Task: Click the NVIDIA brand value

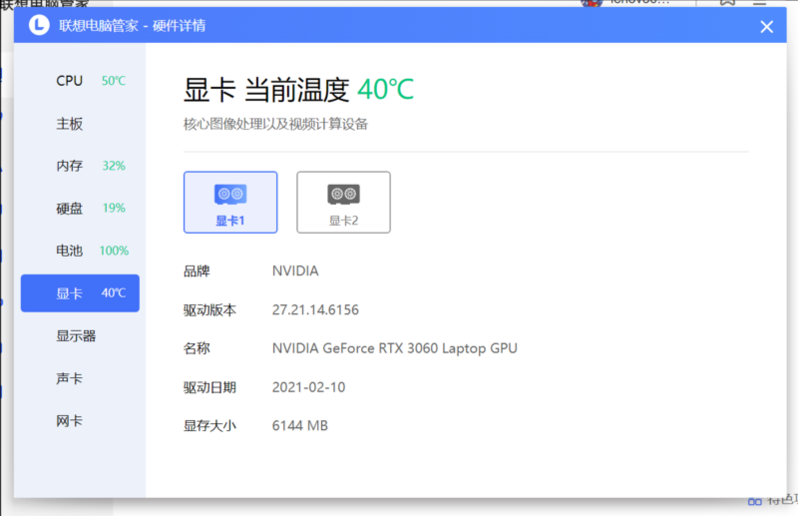Action: tap(295, 271)
